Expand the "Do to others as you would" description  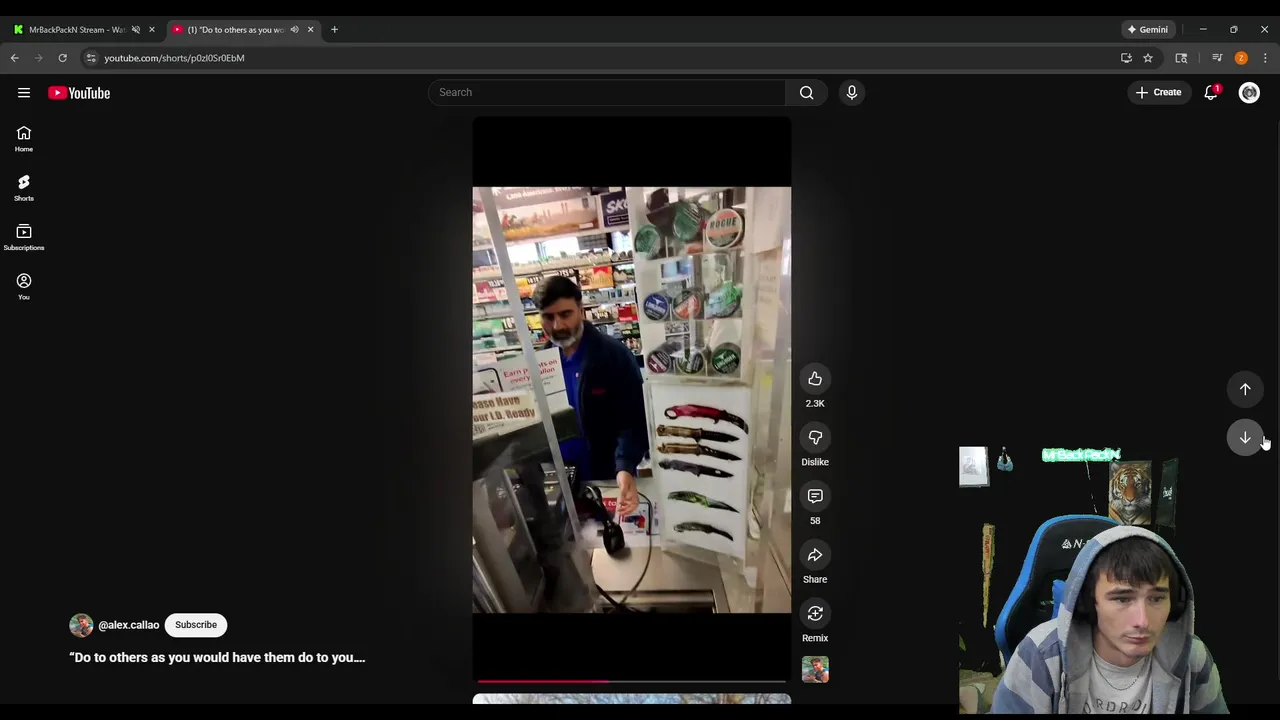point(217,658)
